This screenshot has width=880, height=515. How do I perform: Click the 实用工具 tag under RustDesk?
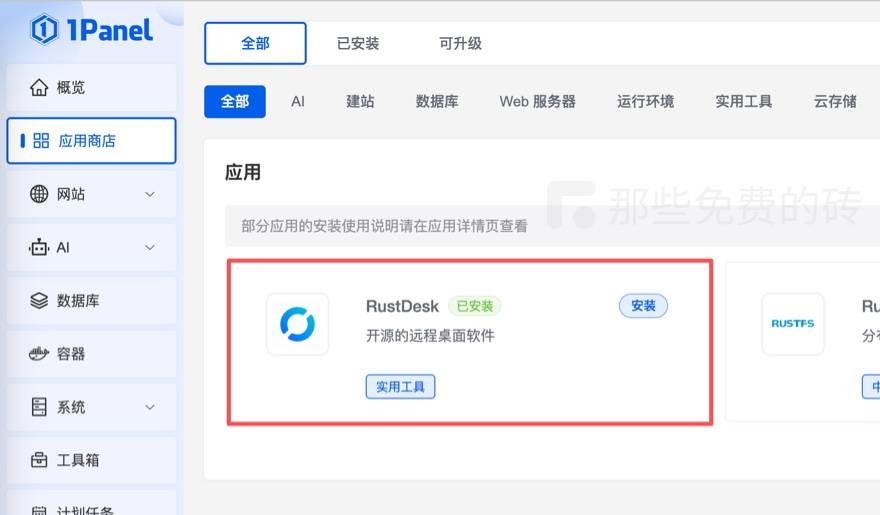[400, 387]
